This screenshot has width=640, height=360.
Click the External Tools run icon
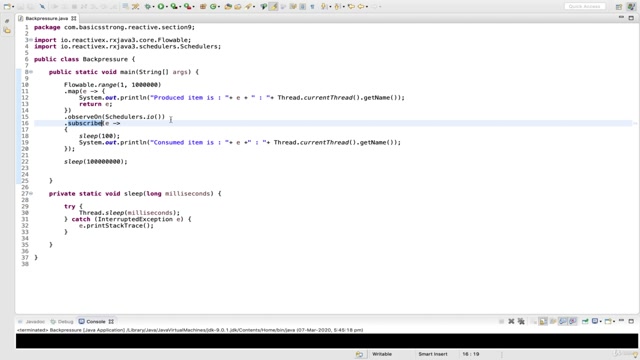187,7
